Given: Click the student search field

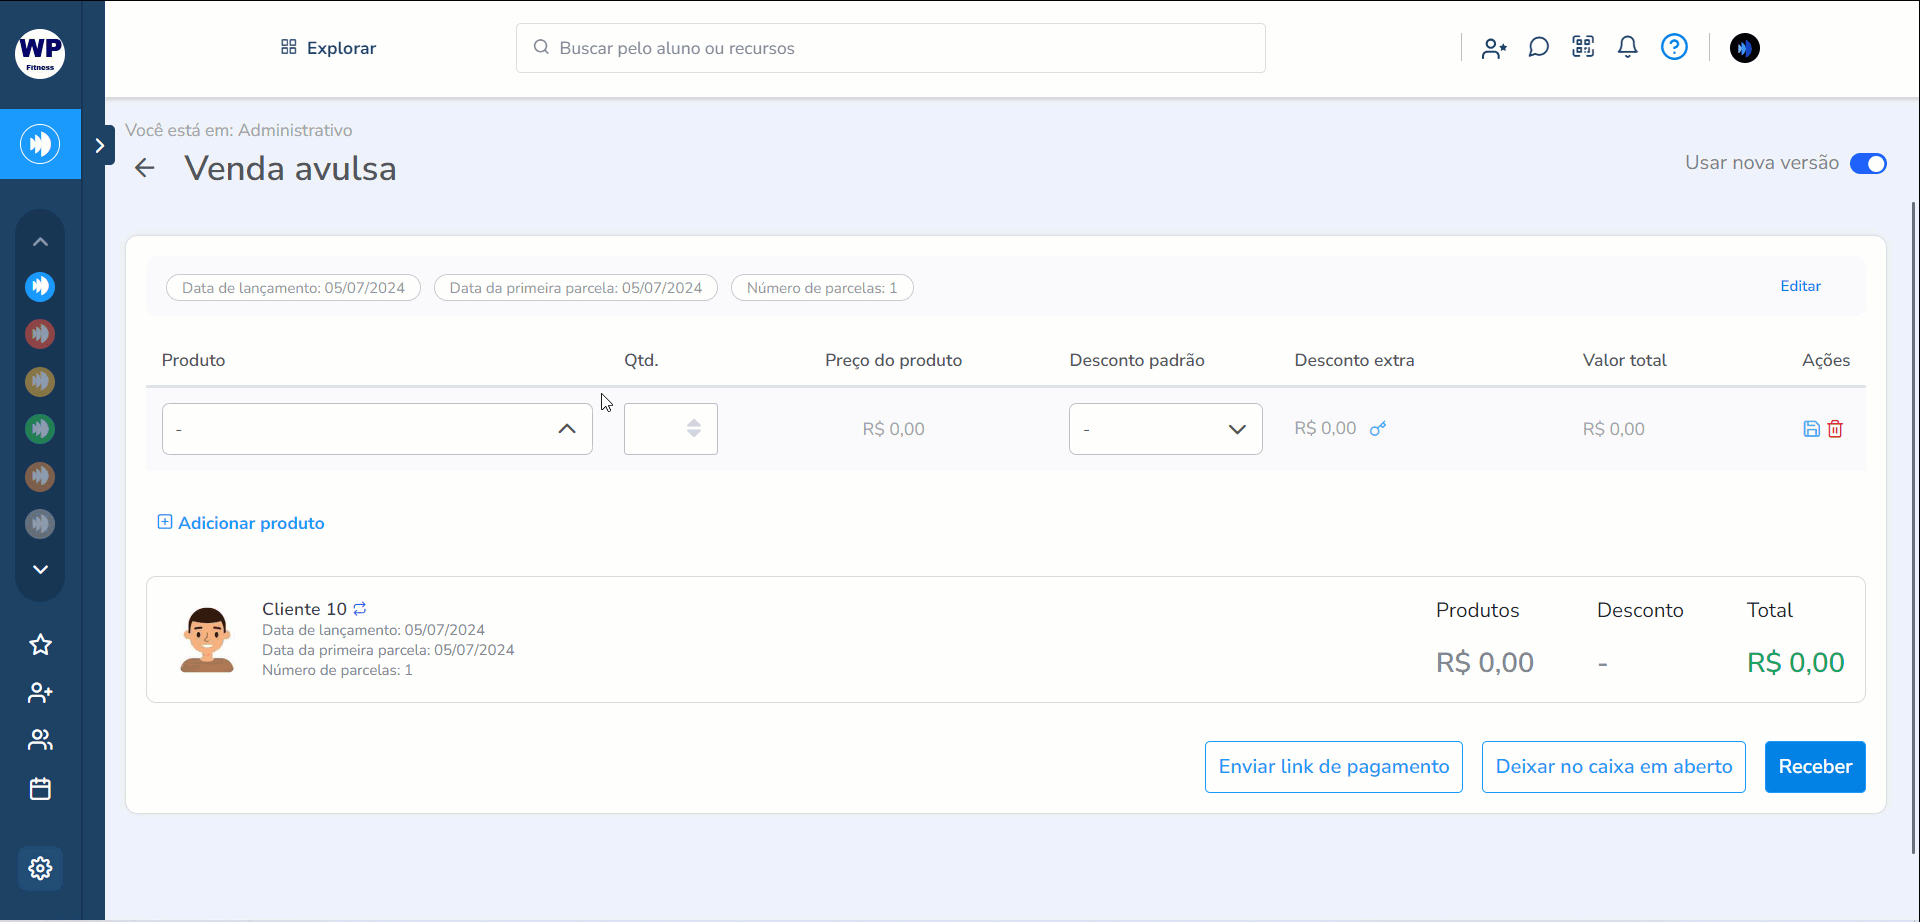Looking at the screenshot, I should point(890,48).
